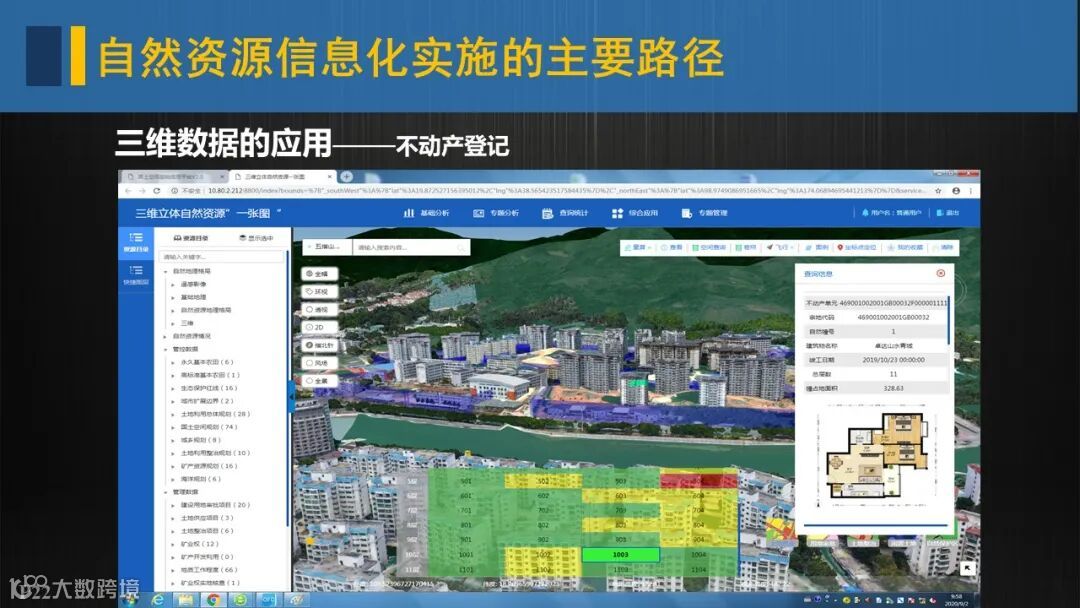Open a new browser tab

(347, 177)
